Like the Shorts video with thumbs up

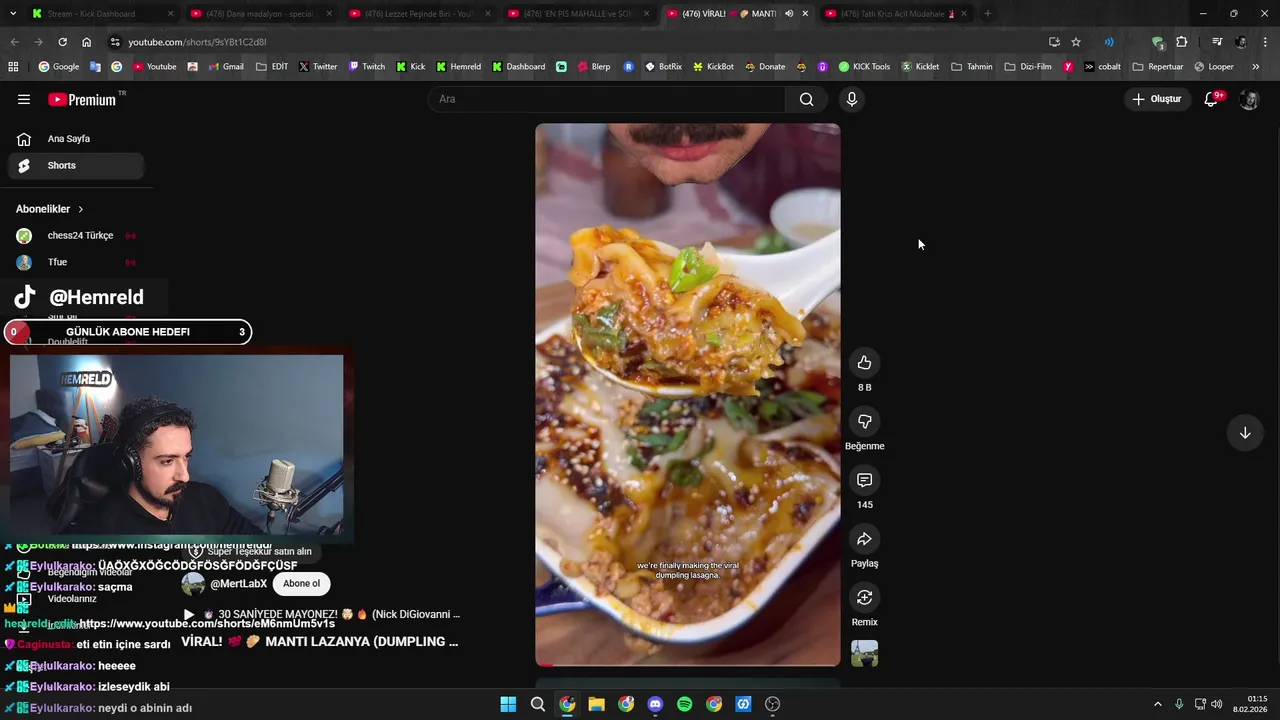tap(864, 363)
